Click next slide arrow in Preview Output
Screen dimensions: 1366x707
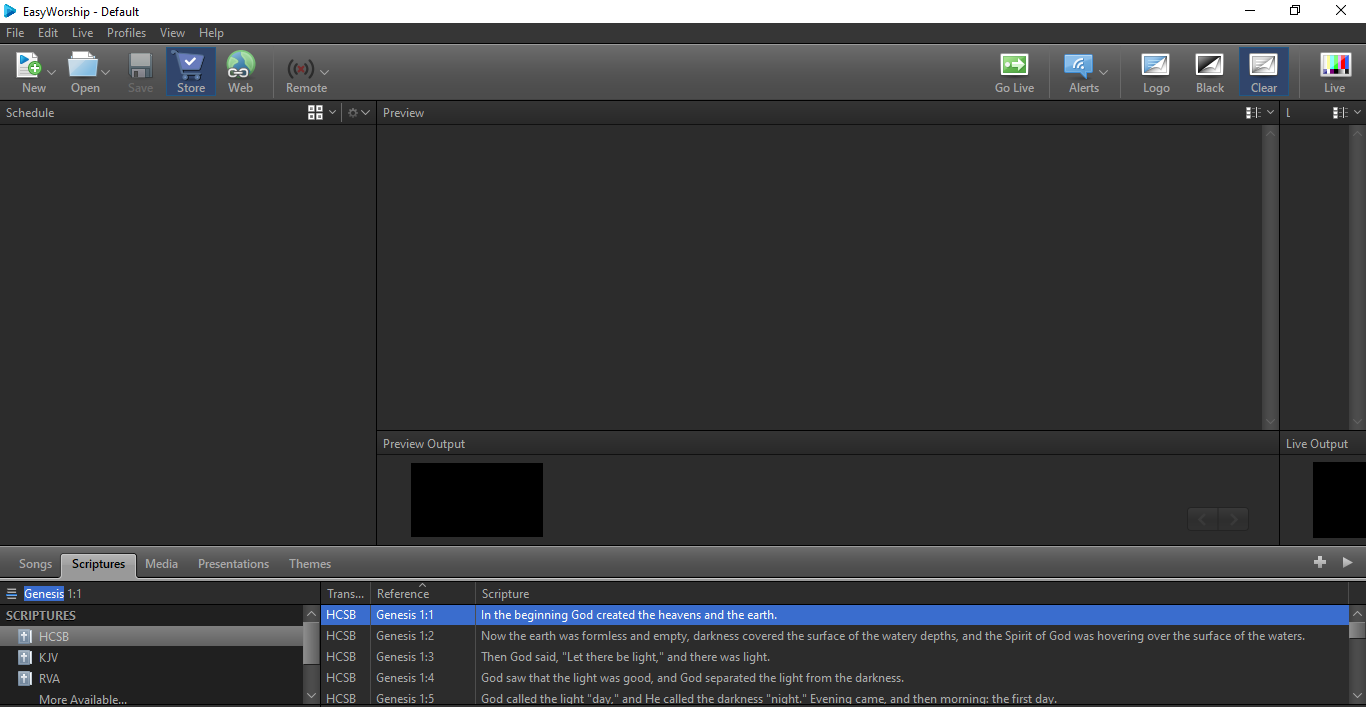point(1234,519)
